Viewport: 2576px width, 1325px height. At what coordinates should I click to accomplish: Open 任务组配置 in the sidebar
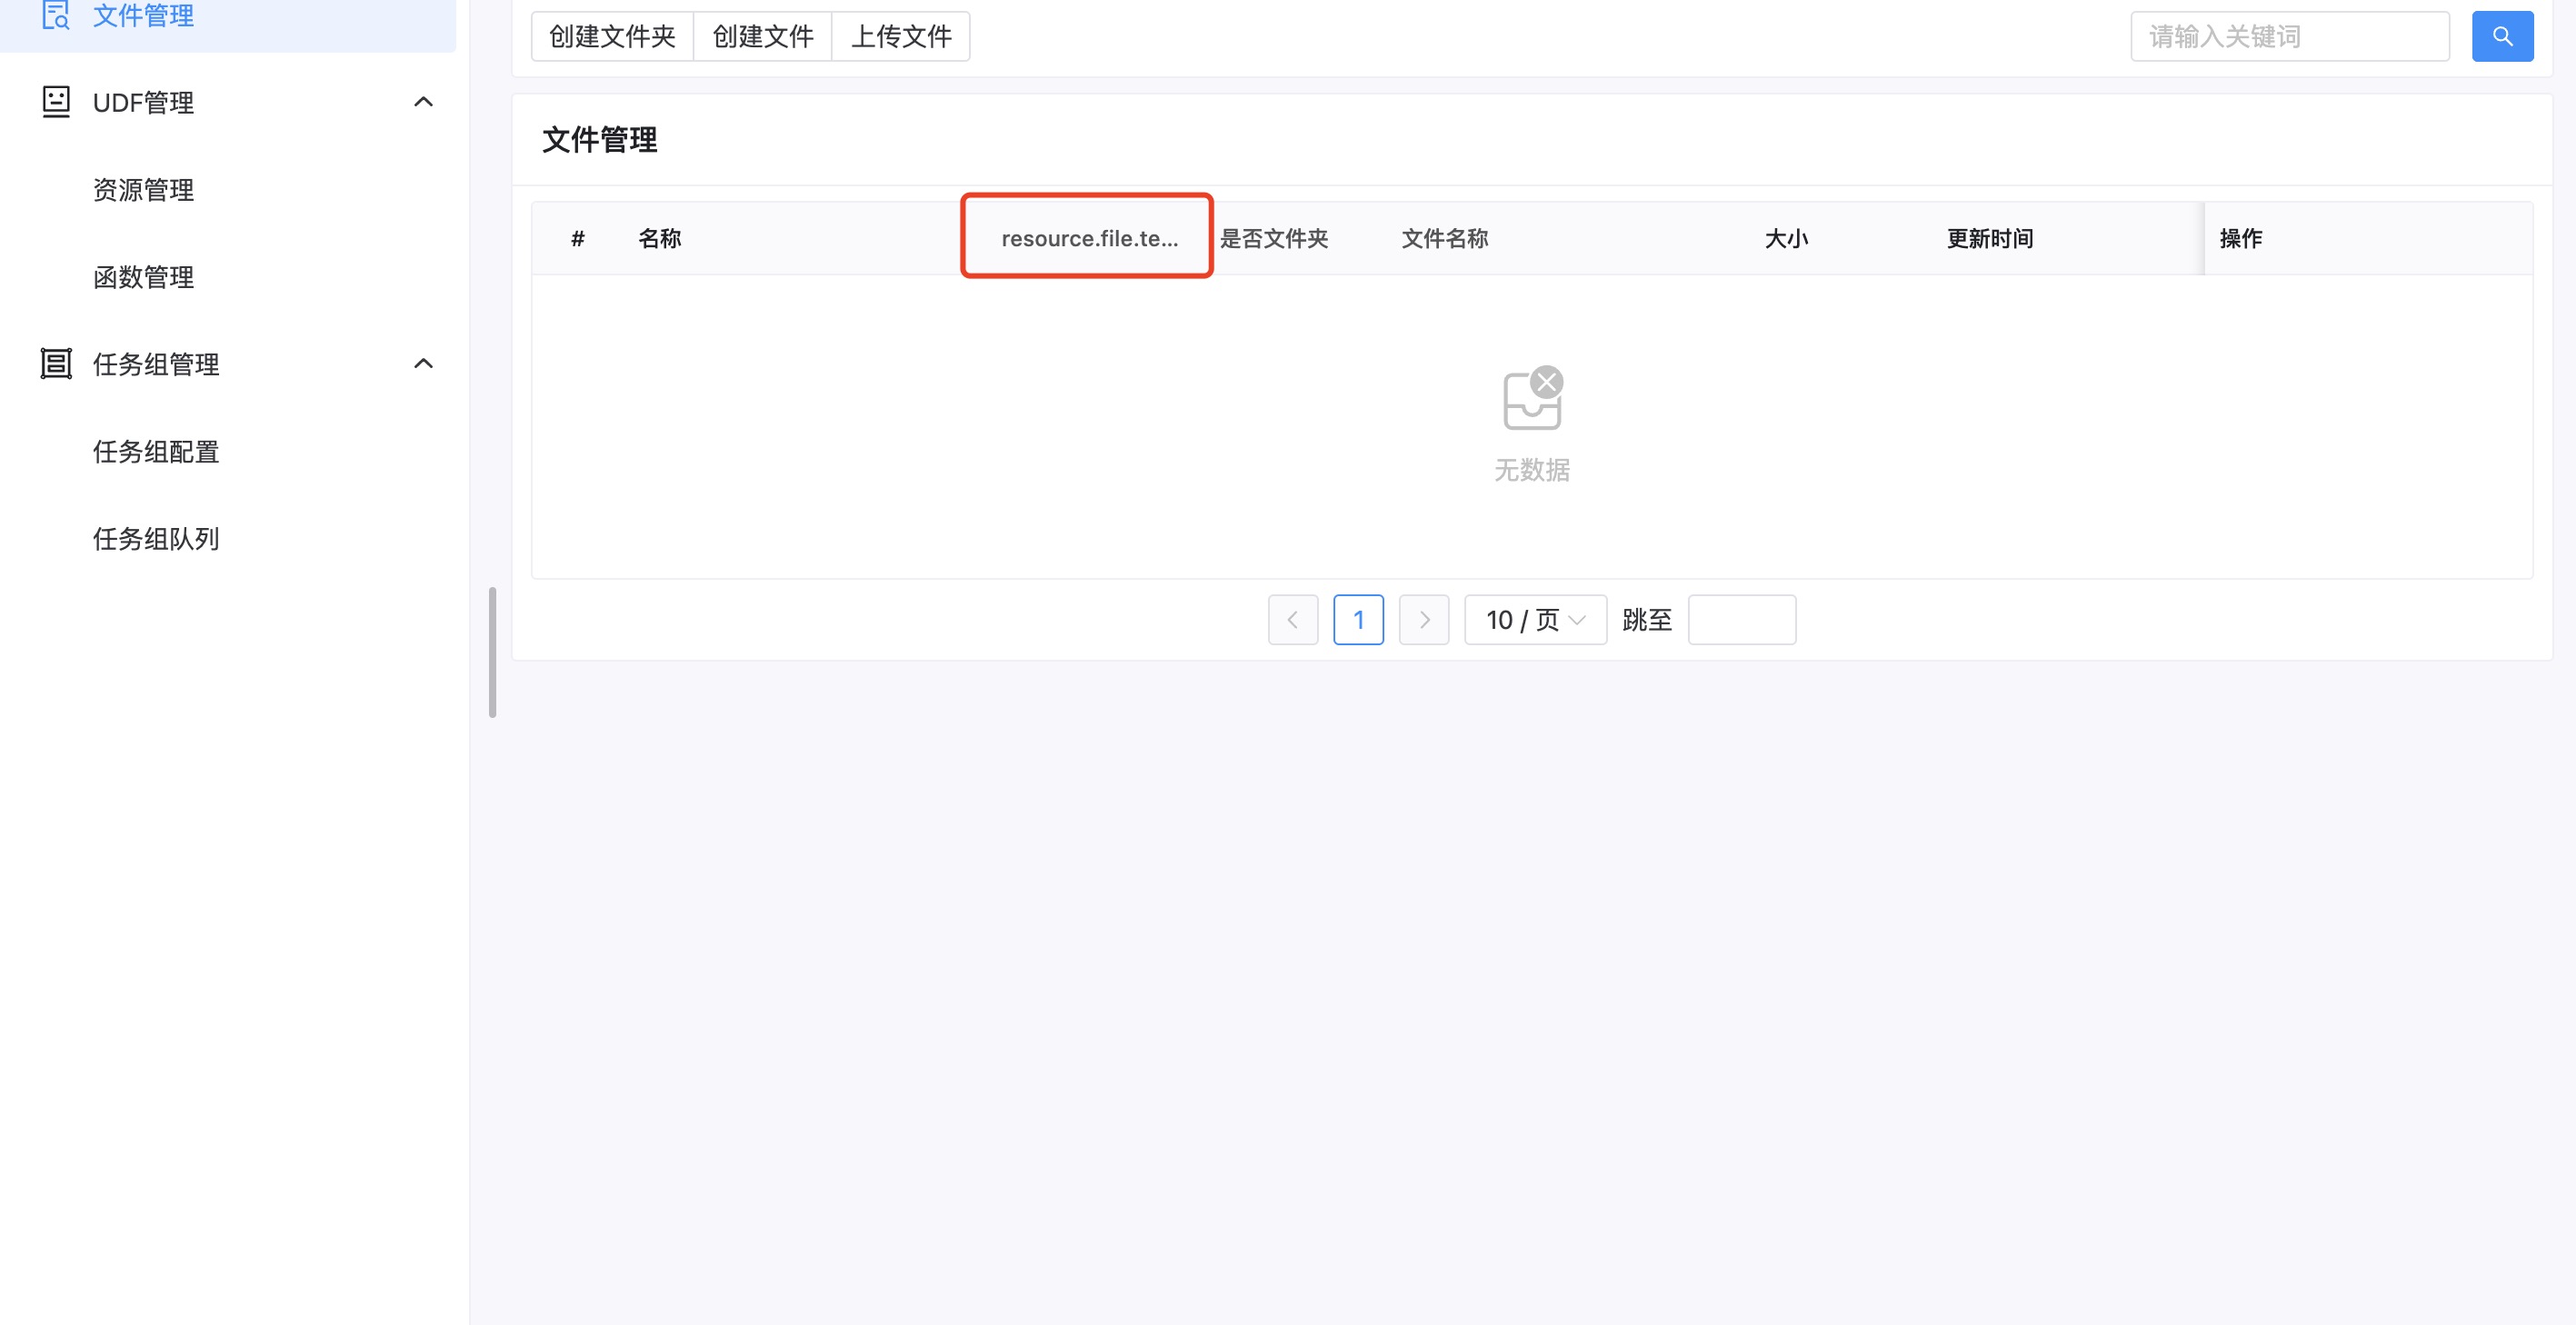[156, 452]
